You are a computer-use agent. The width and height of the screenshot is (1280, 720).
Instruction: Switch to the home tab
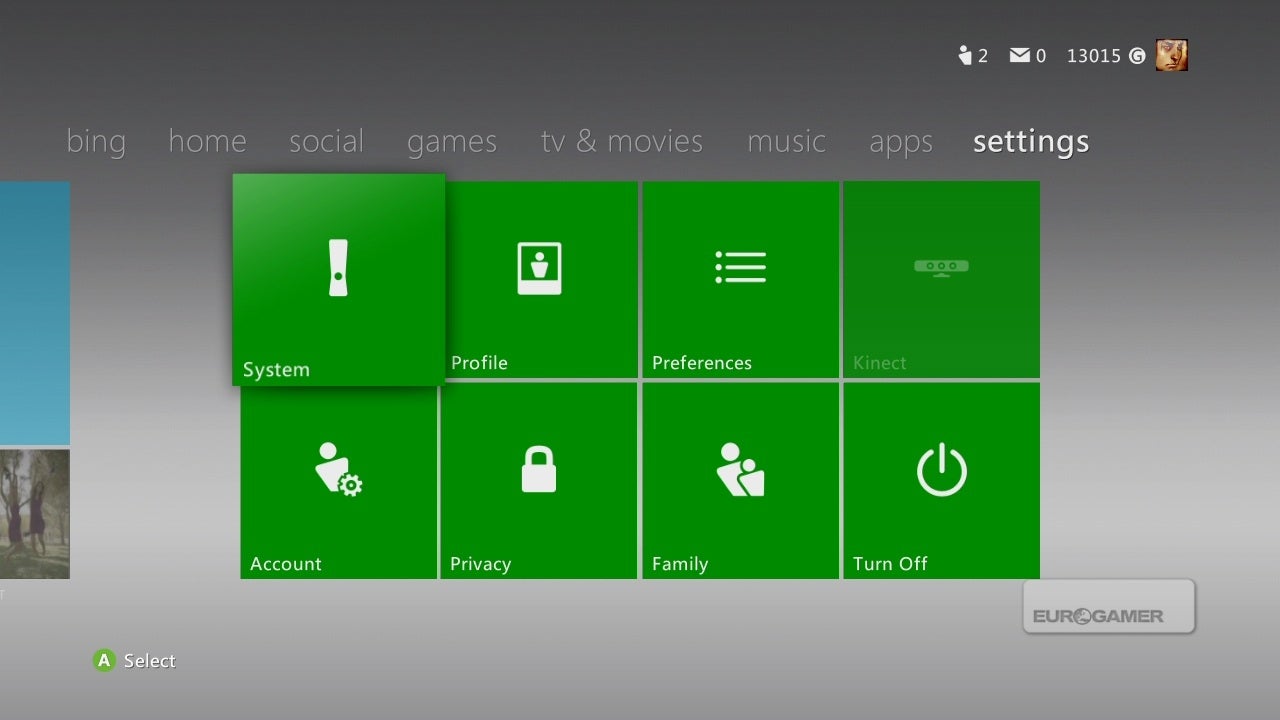tap(207, 141)
